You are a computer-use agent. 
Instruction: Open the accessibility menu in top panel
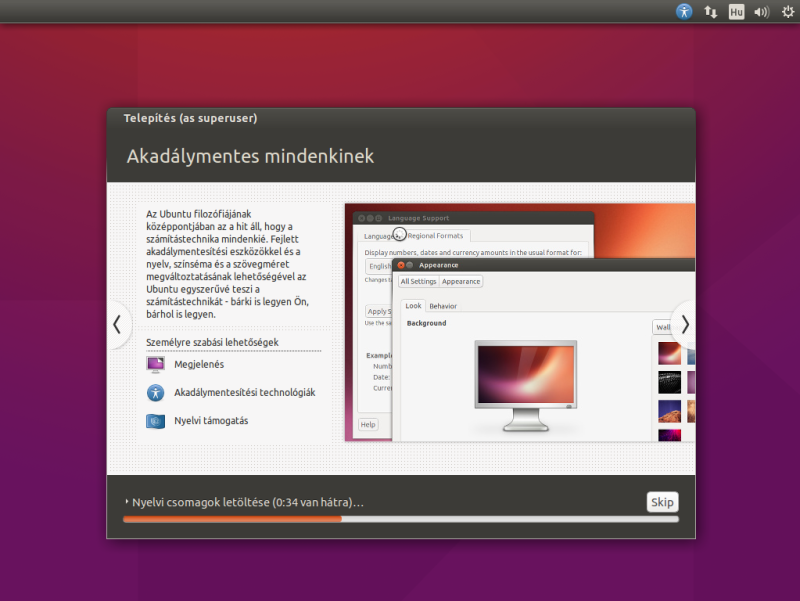click(684, 11)
